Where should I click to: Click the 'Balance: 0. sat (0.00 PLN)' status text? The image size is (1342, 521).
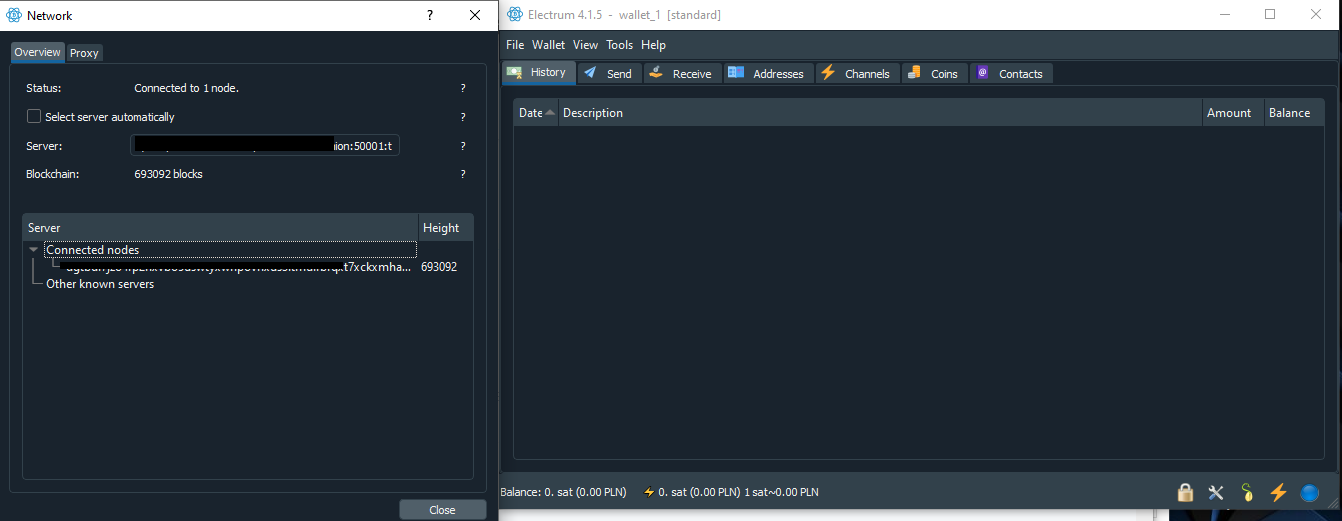[563, 492]
